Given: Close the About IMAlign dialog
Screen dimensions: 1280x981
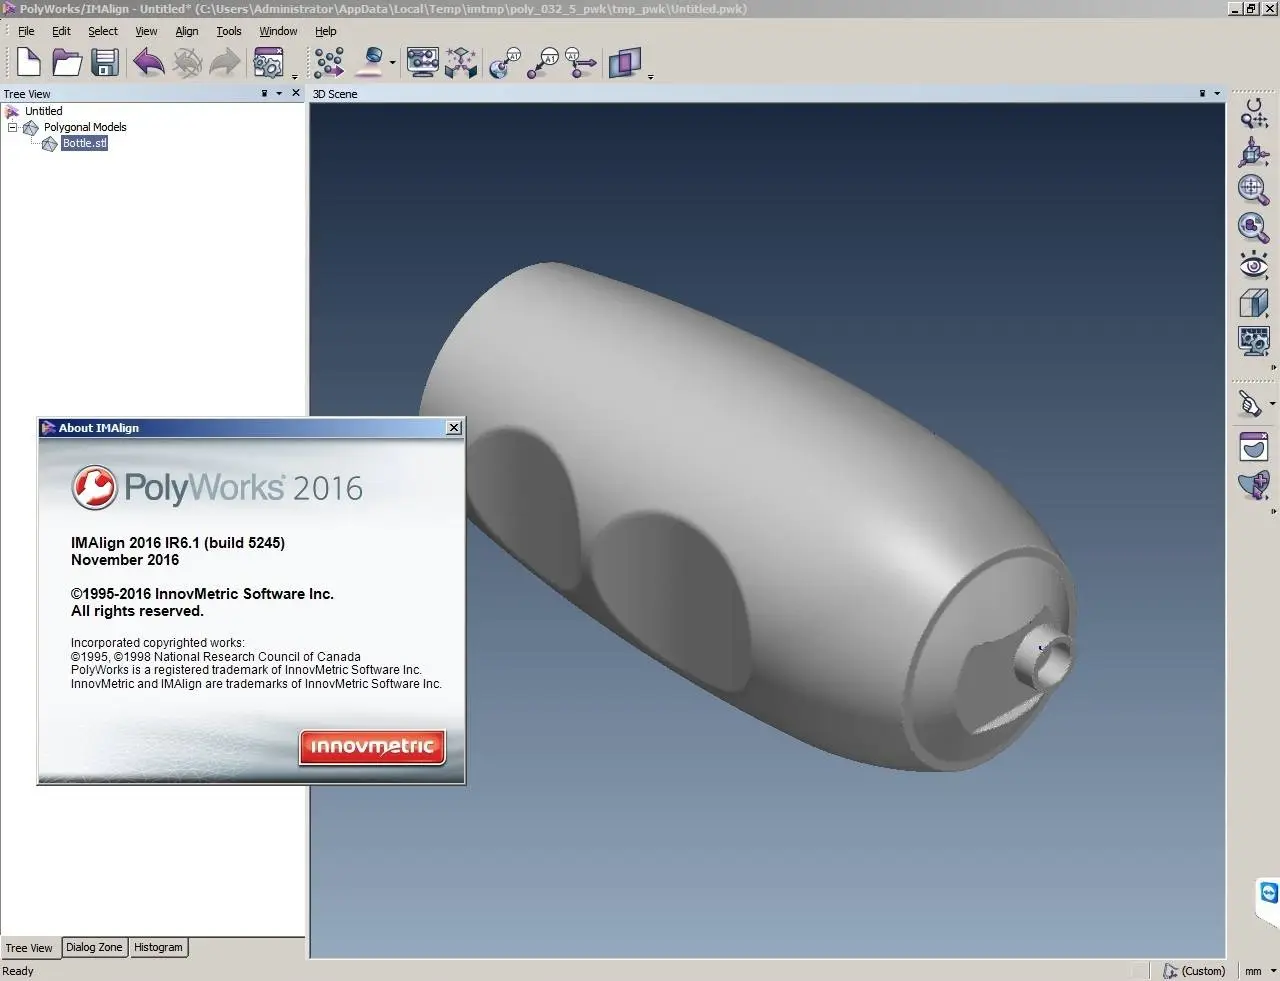Looking at the screenshot, I should (454, 428).
